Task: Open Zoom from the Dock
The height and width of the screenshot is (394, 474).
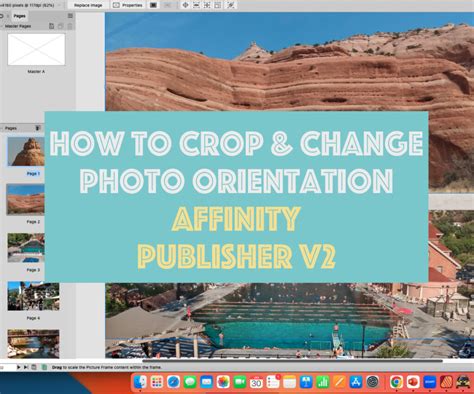Action: [430, 382]
